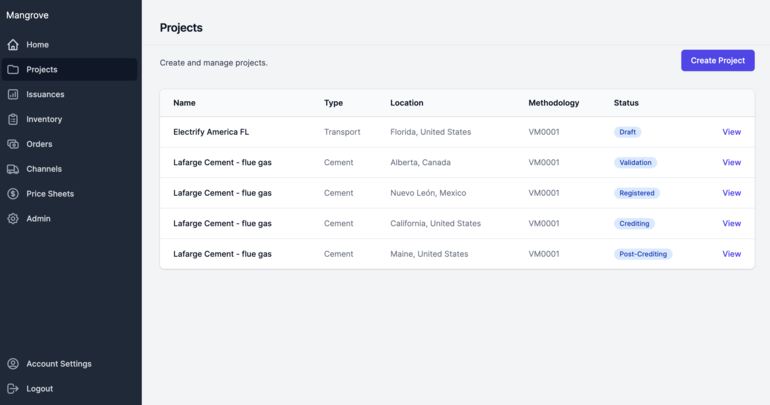Open the Issuances menu item
Viewport: 770px width, 405px height.
click(45, 95)
